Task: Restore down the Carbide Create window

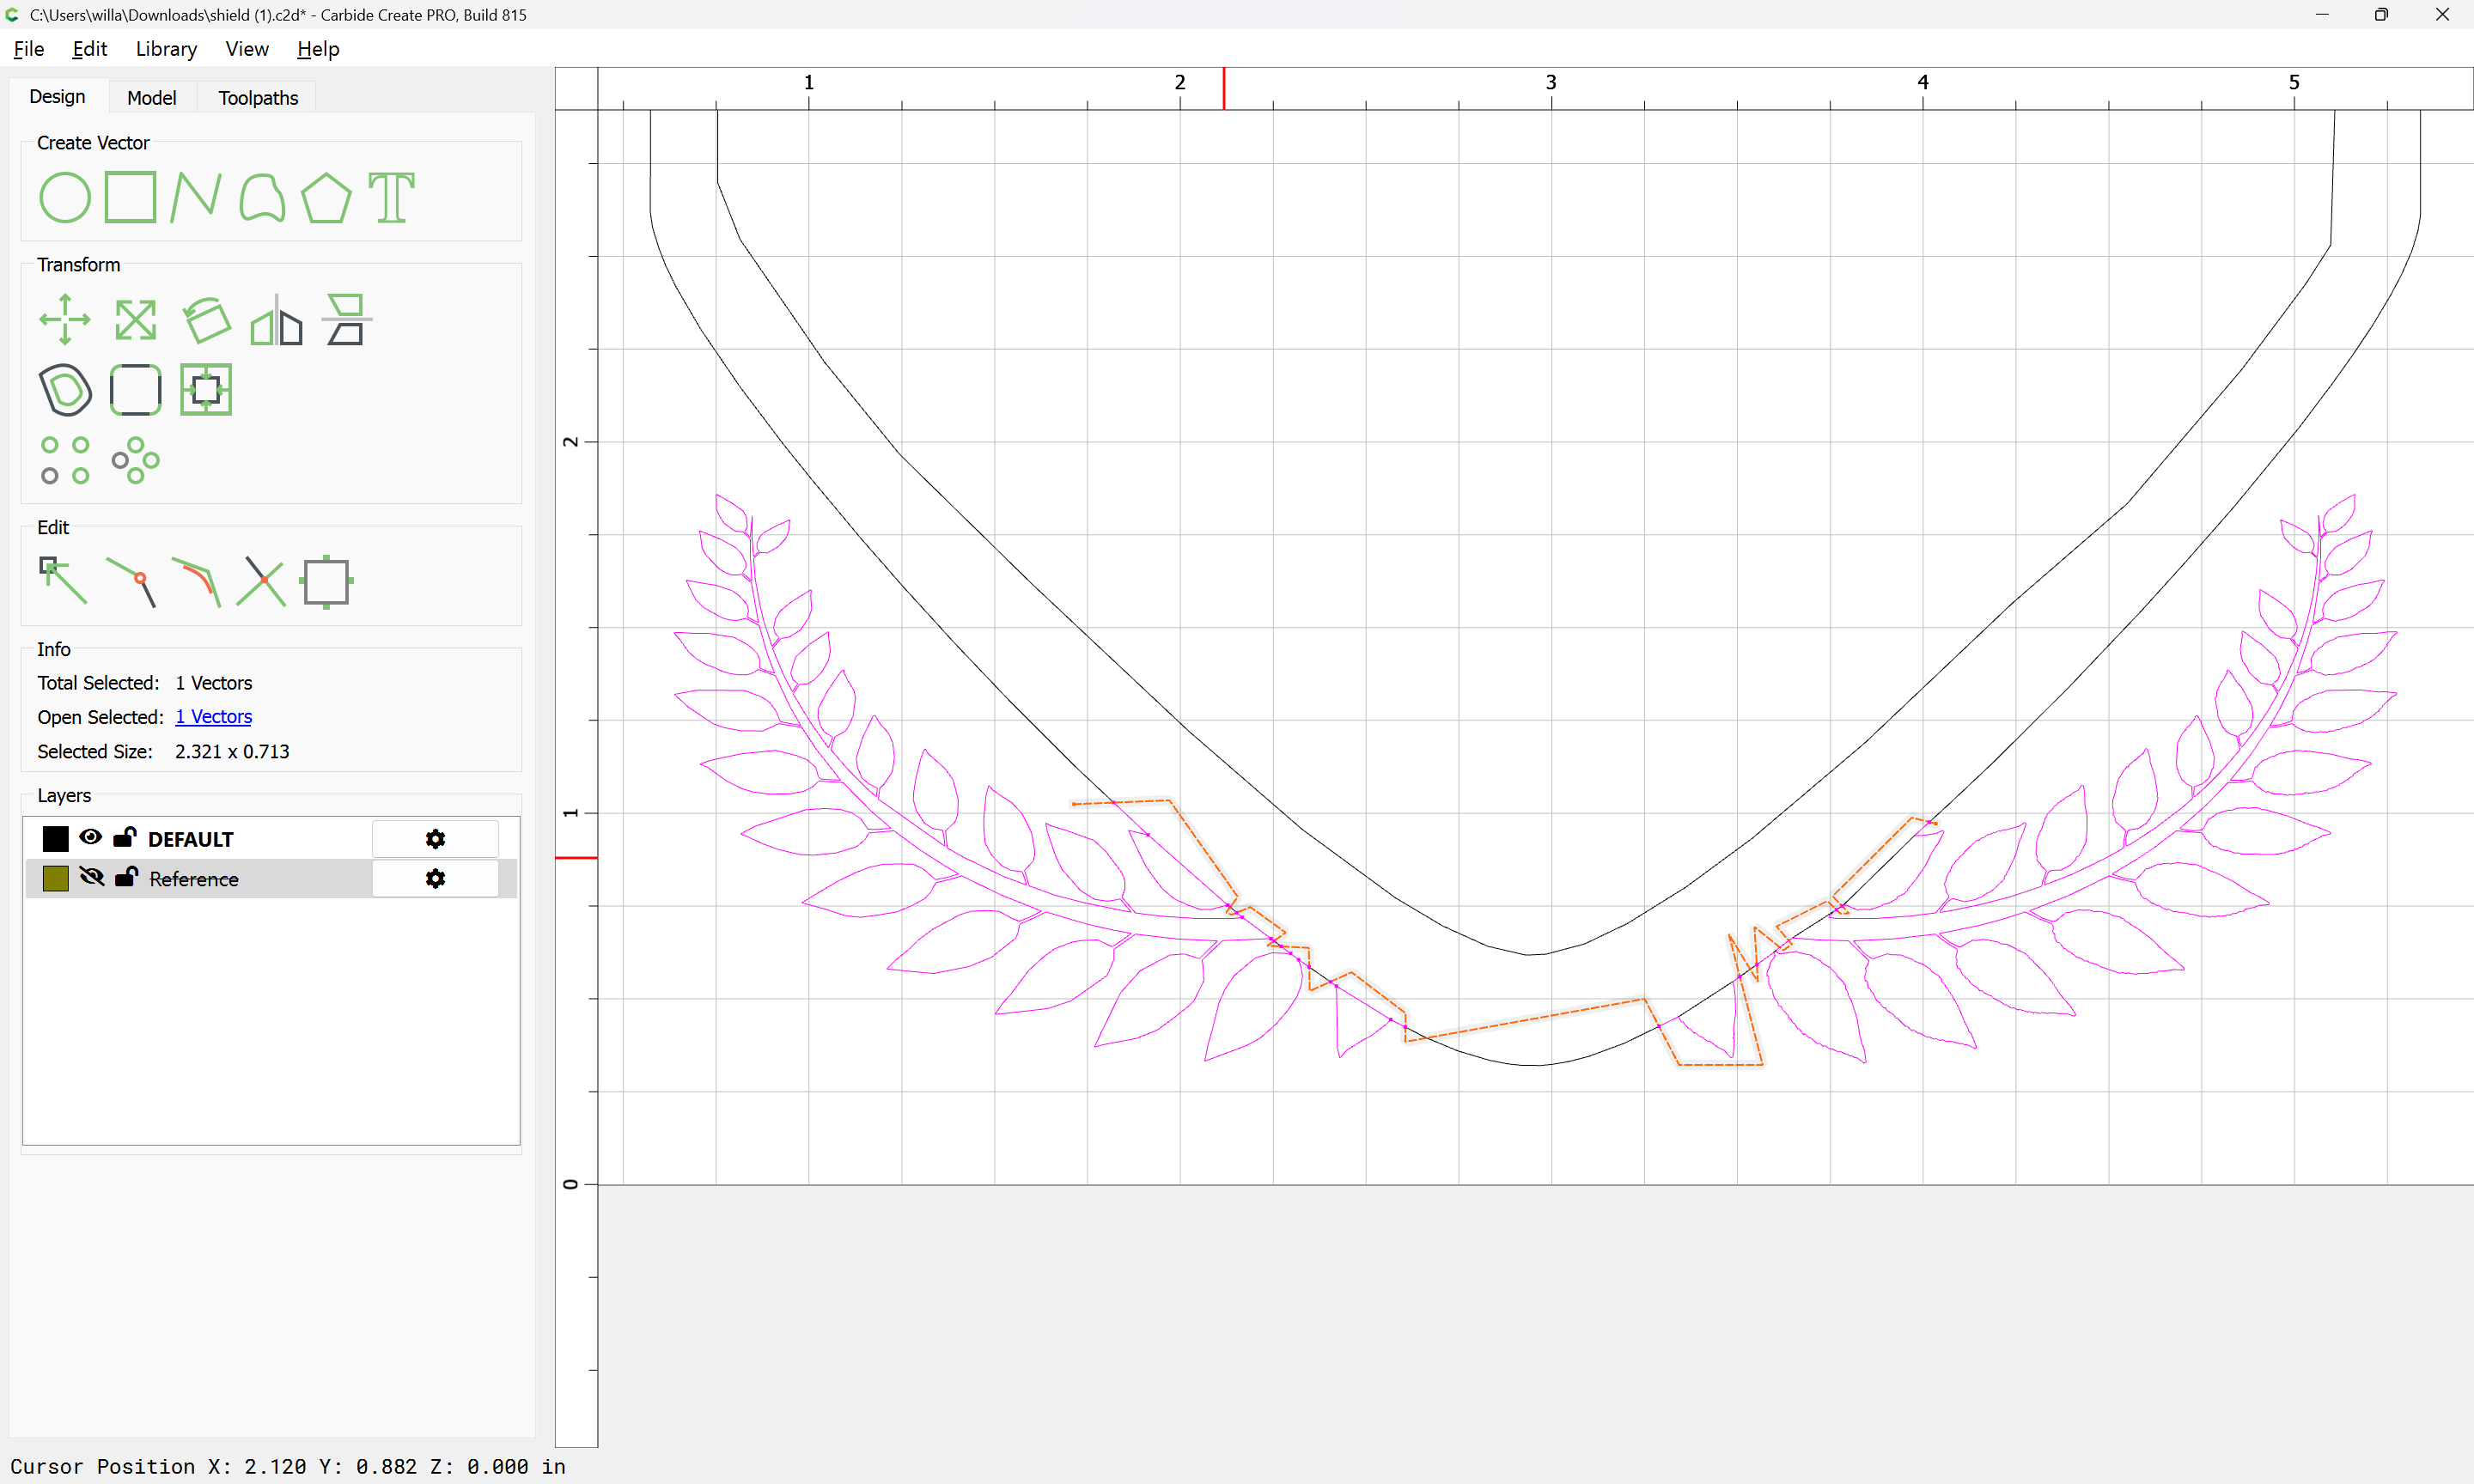Action: (x=2381, y=14)
